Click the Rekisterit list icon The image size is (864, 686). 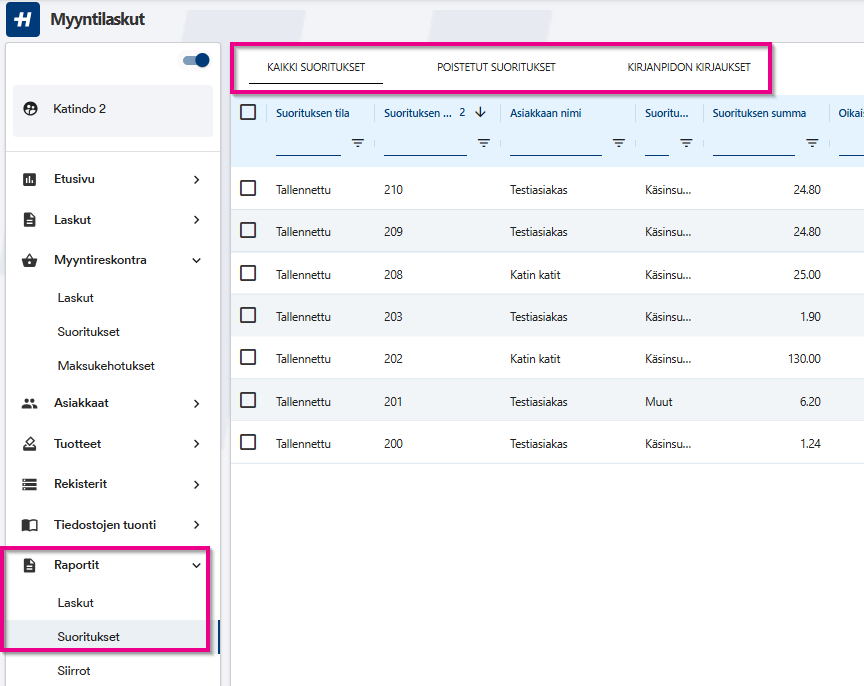pos(29,484)
